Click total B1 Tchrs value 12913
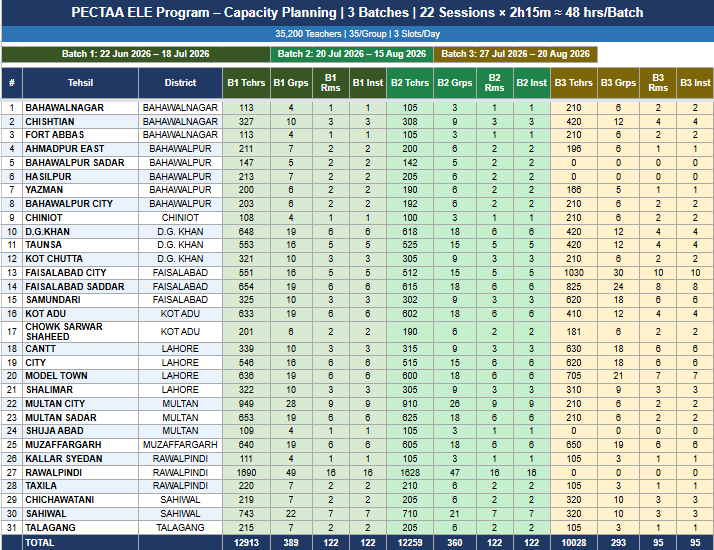This screenshot has height=550, width=714. (246, 543)
